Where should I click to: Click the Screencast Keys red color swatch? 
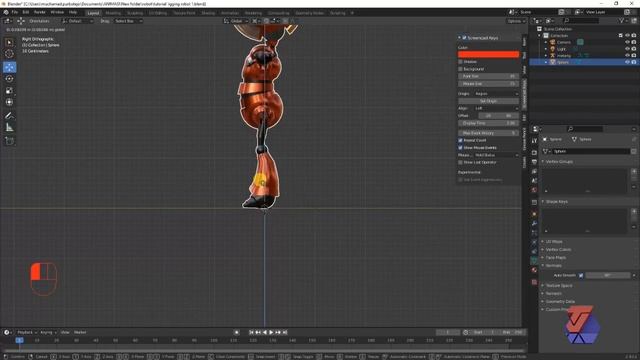click(x=488, y=54)
